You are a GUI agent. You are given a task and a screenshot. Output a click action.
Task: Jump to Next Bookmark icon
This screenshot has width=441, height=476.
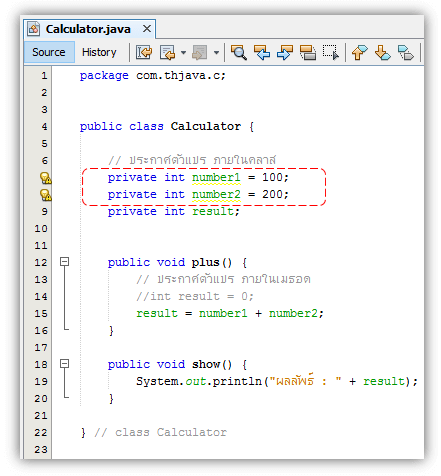pyautogui.click(x=382, y=52)
